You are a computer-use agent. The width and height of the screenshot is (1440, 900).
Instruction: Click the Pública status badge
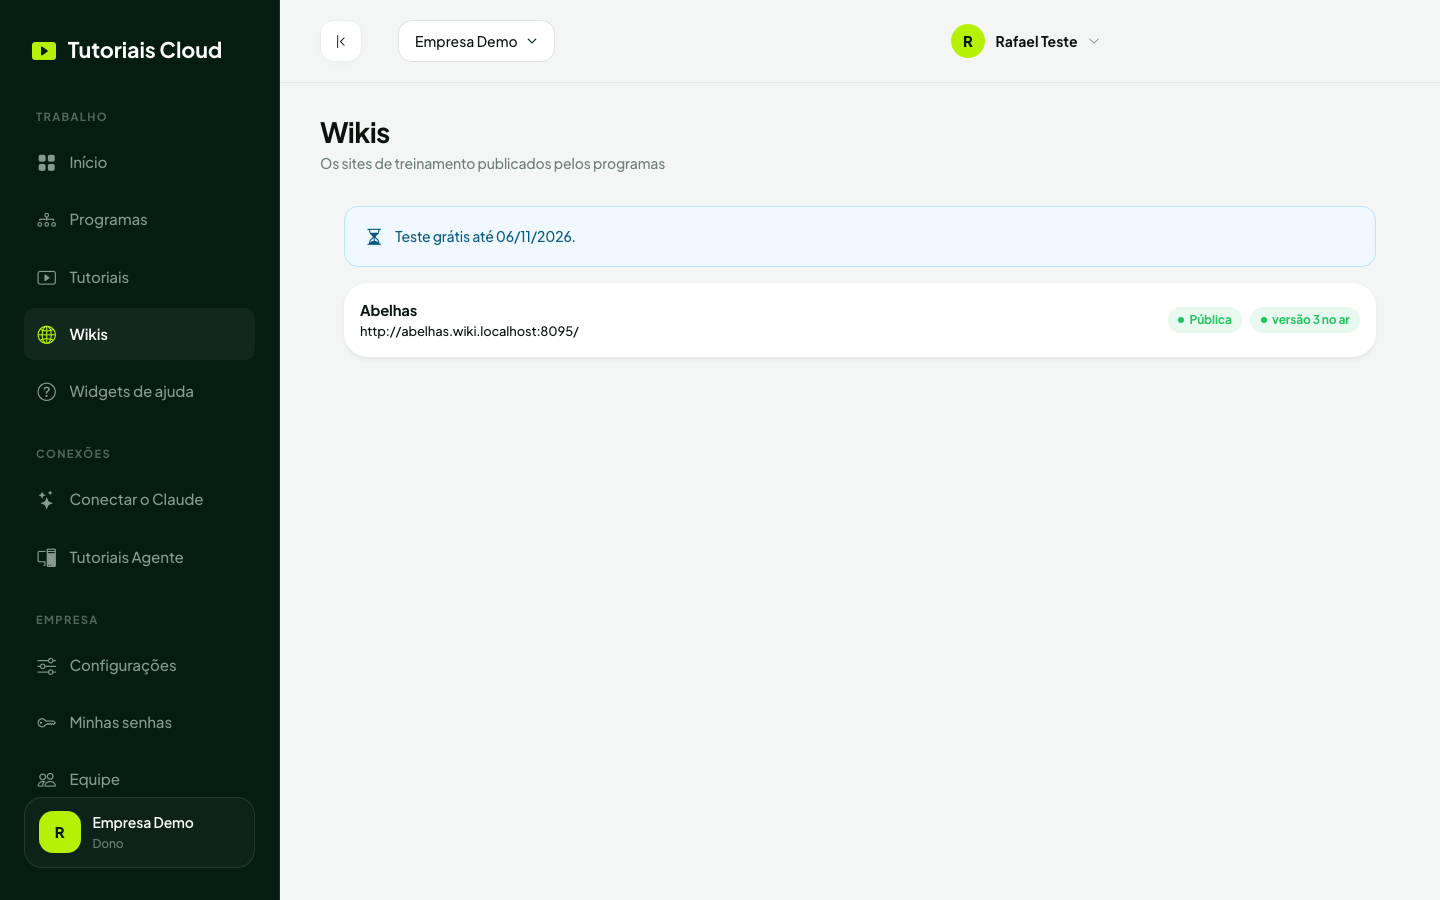coord(1205,320)
